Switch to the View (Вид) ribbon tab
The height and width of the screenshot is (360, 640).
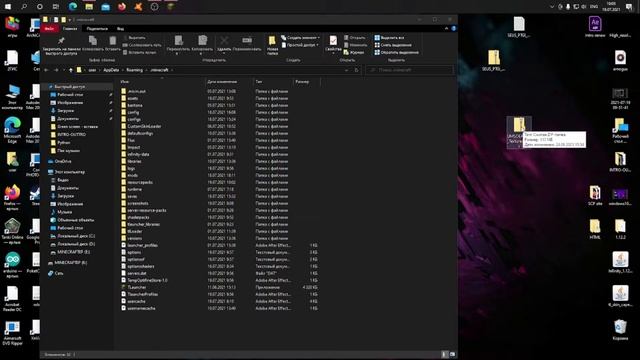120,29
